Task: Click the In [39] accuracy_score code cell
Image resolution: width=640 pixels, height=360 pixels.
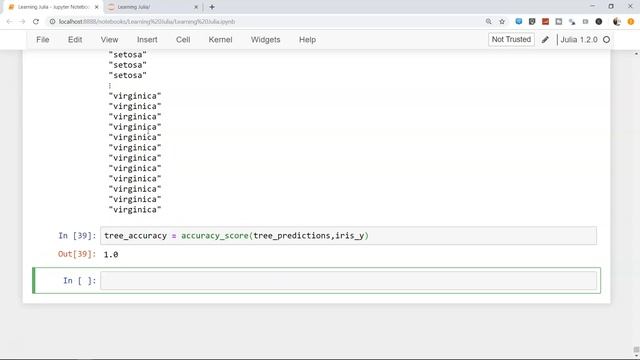Action: [349, 236]
